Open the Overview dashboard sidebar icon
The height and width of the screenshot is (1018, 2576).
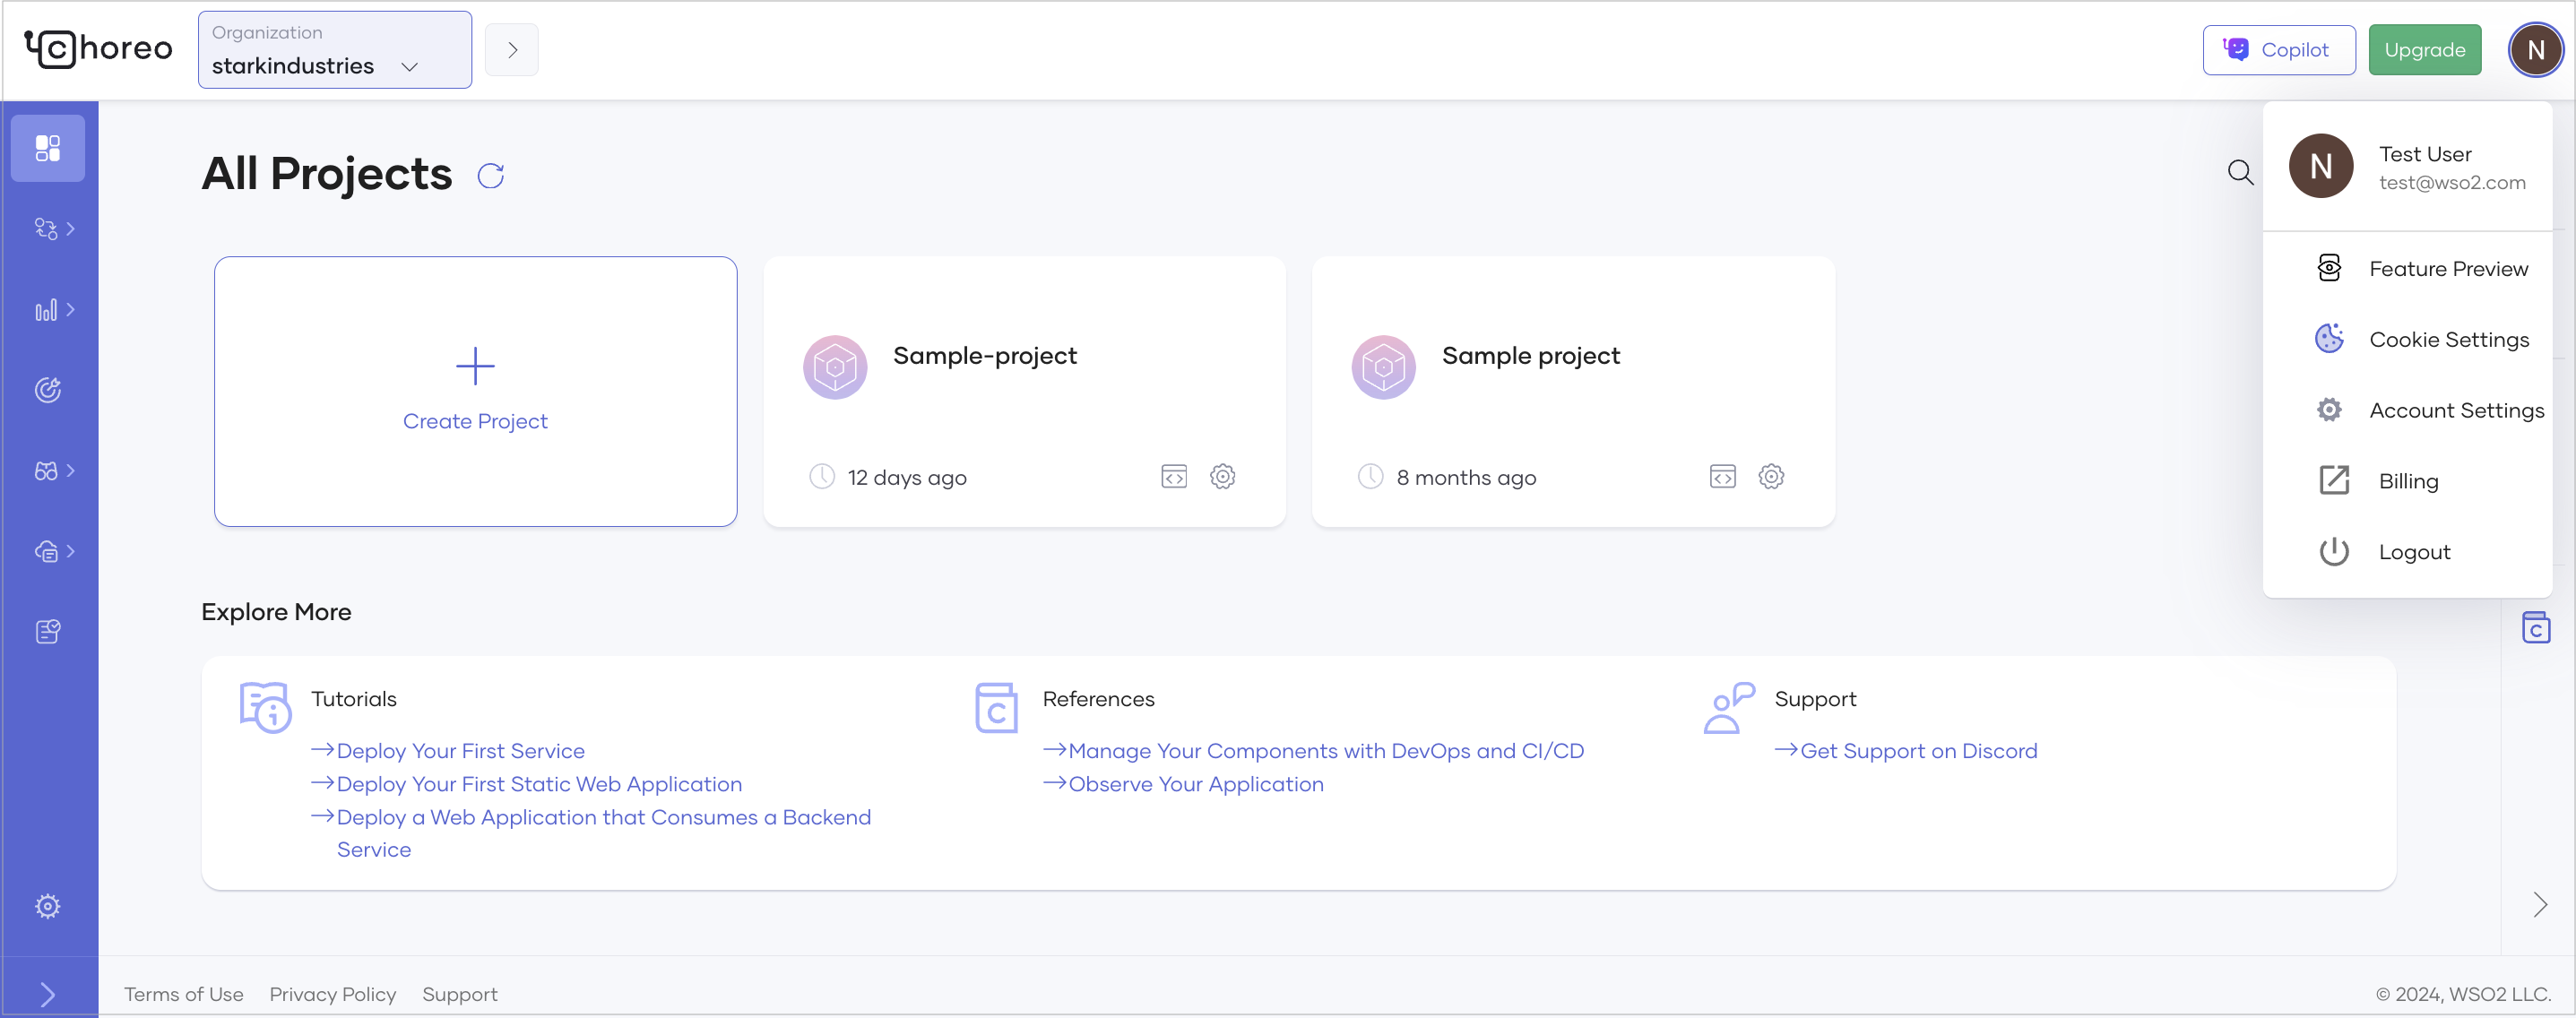coord(48,148)
